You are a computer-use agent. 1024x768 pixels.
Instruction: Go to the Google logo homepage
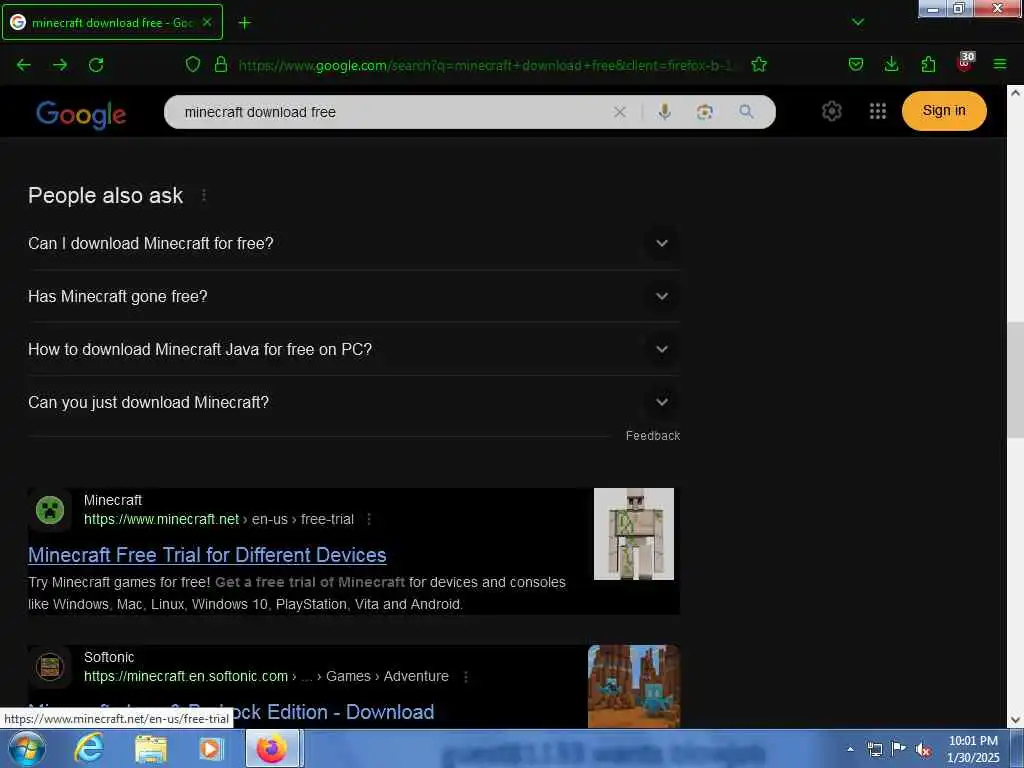[x=81, y=114]
